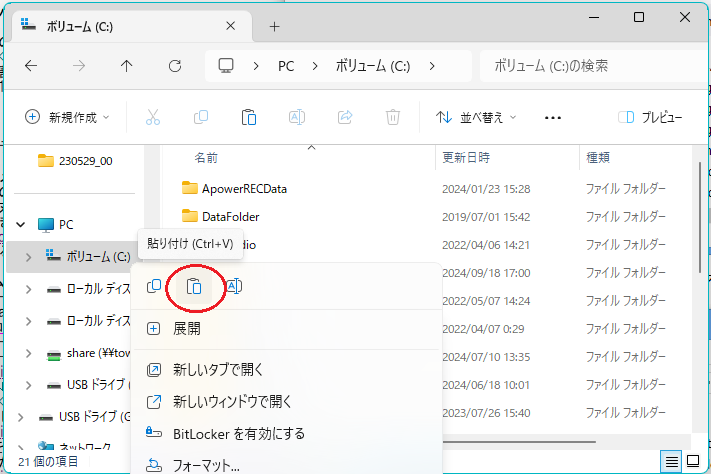Select the DataFolder folder
The height and width of the screenshot is (474, 711).
(230, 217)
